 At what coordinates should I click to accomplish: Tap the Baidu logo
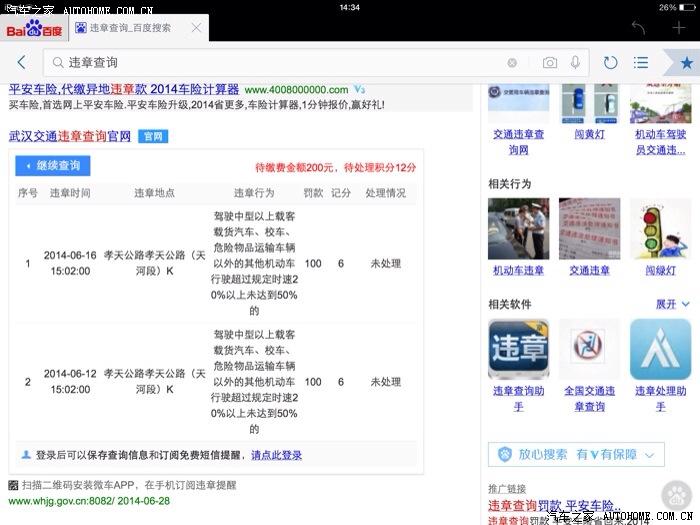point(34,29)
